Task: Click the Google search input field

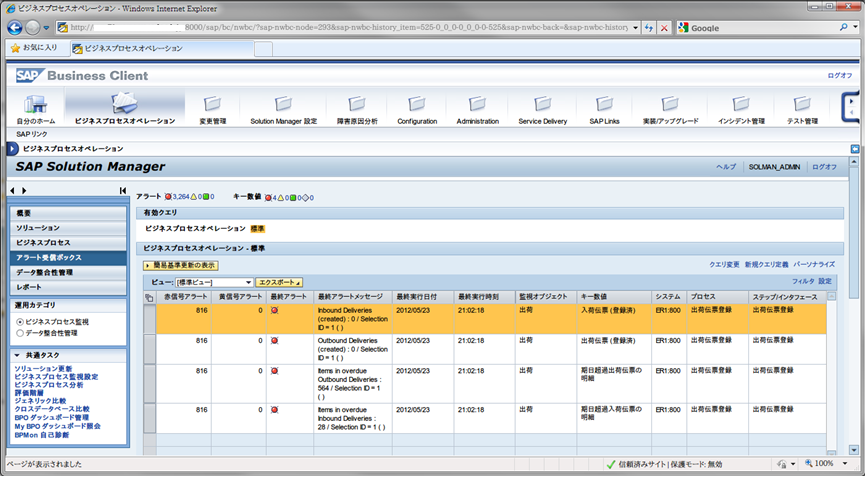Action: (763, 28)
